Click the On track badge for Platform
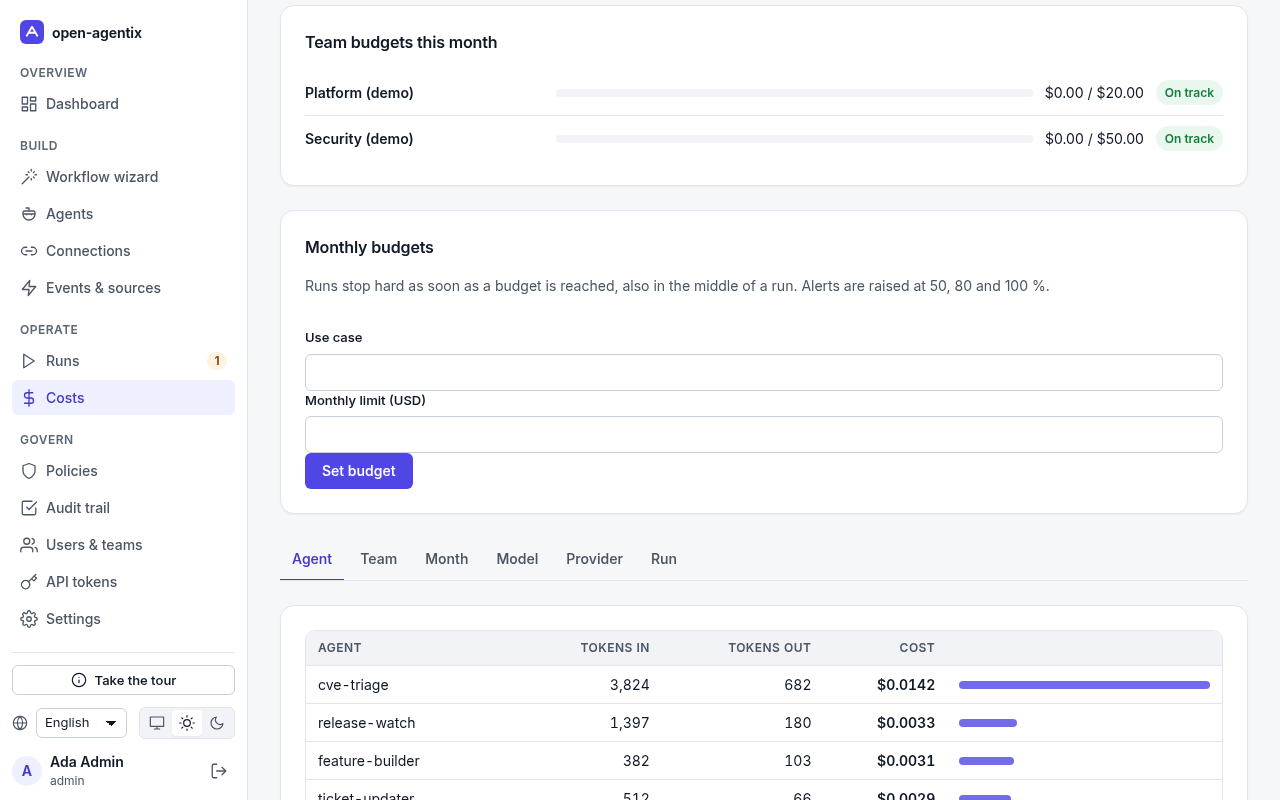This screenshot has height=800, width=1280. 1189,93
